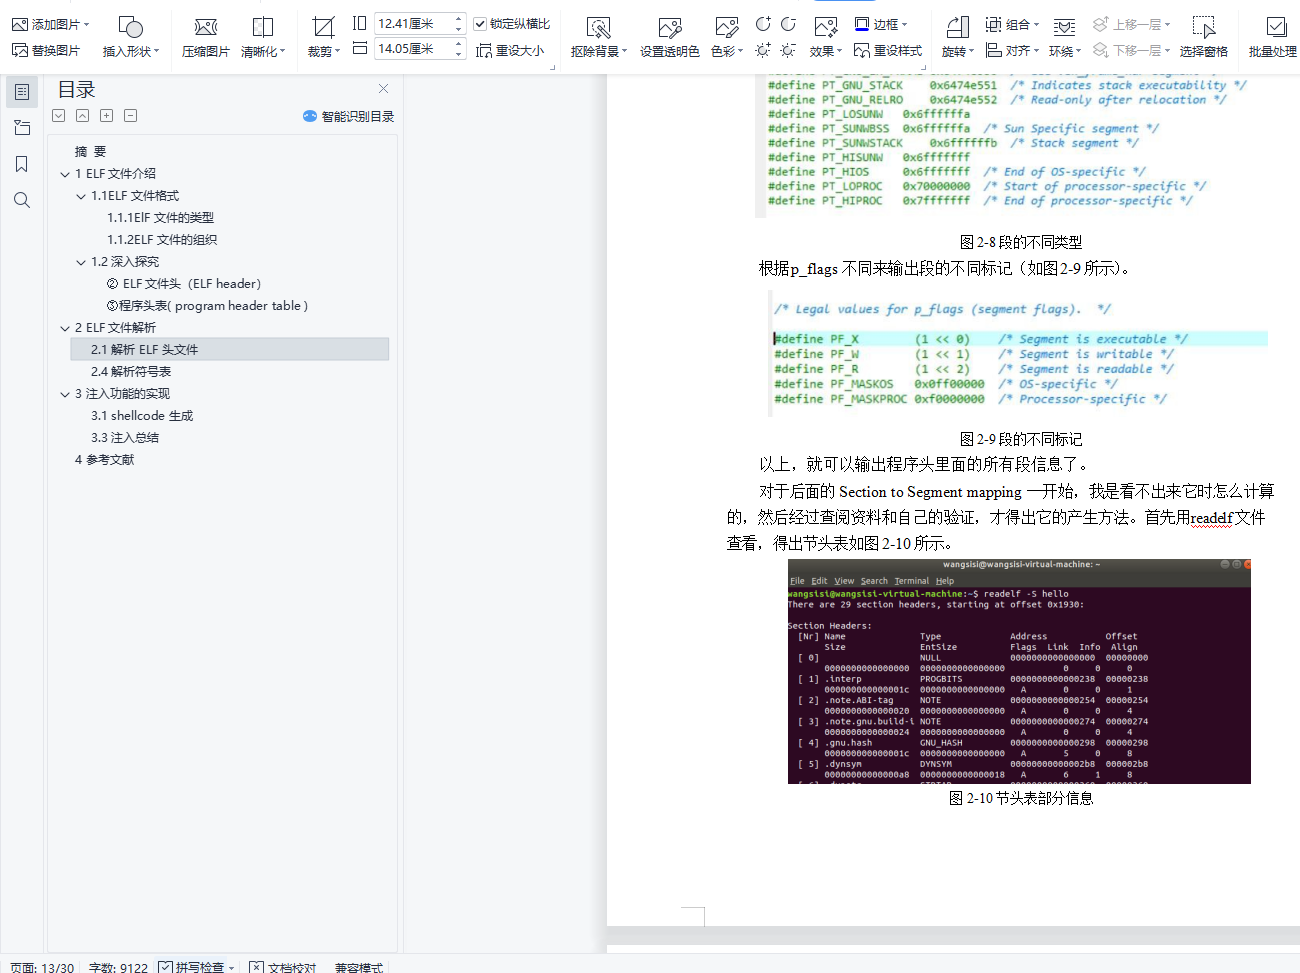Click the remove heading level minus icon
The width and height of the screenshot is (1300, 973).
pyautogui.click(x=131, y=116)
